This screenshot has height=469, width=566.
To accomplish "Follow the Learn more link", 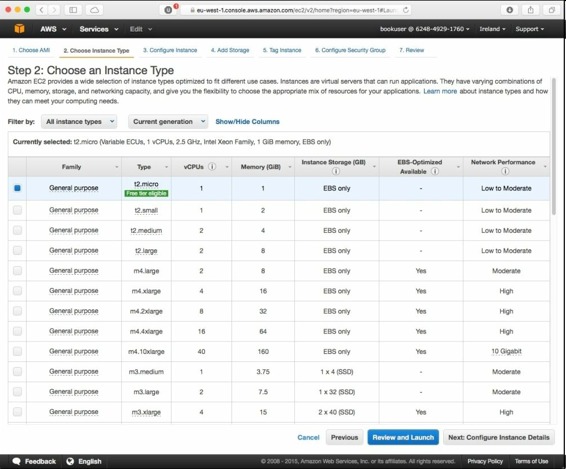I will pyautogui.click(x=440, y=91).
